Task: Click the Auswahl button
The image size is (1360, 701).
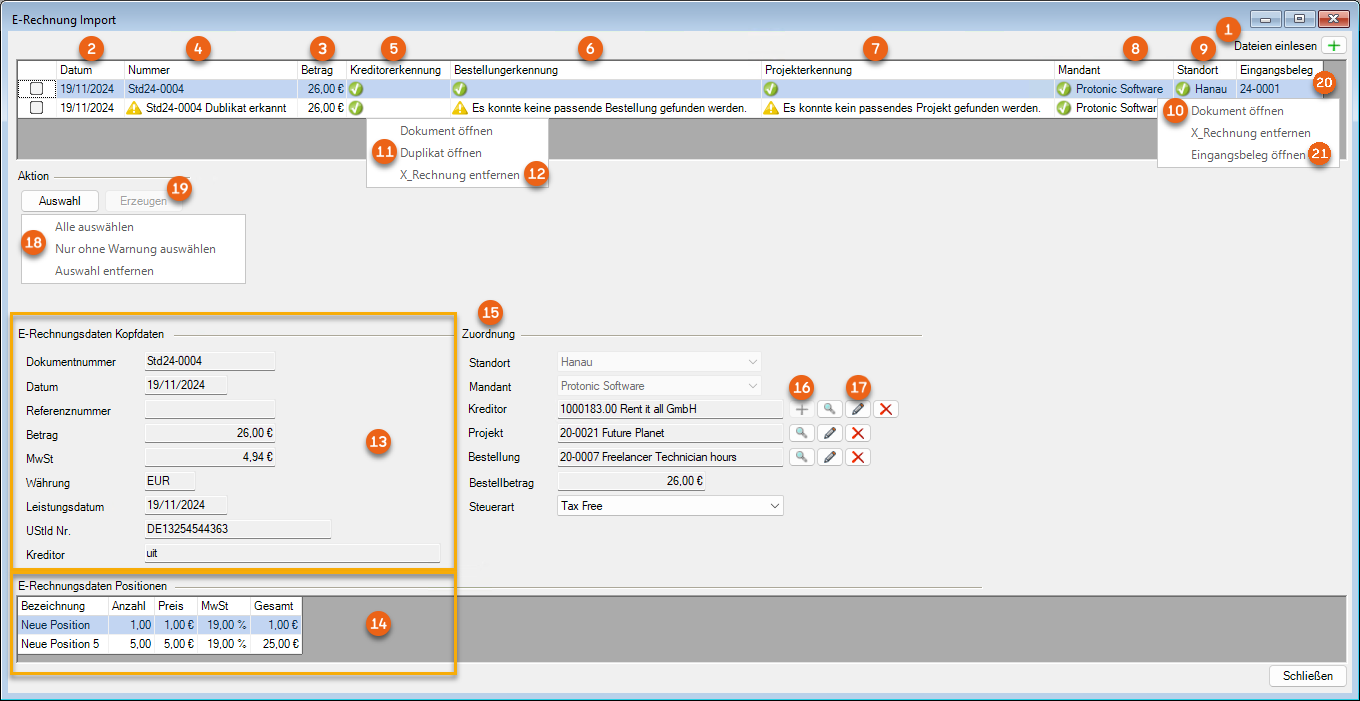Action: [x=60, y=201]
